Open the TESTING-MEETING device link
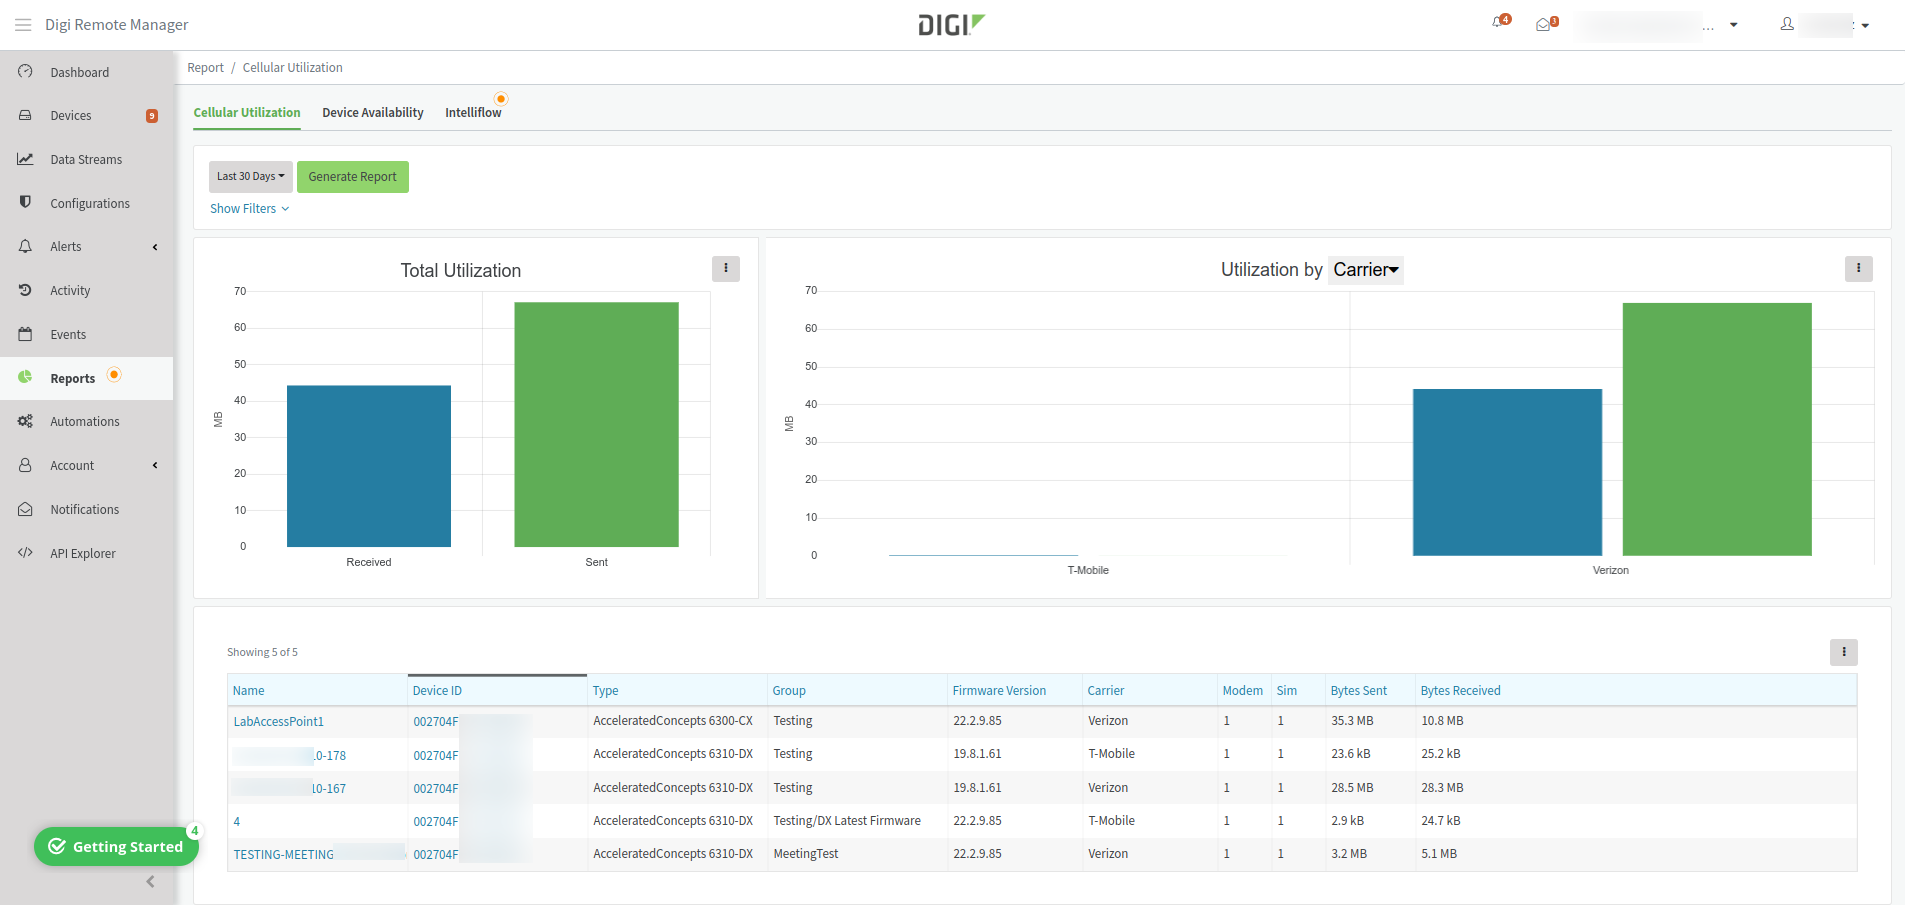This screenshot has height=905, width=1905. click(284, 855)
